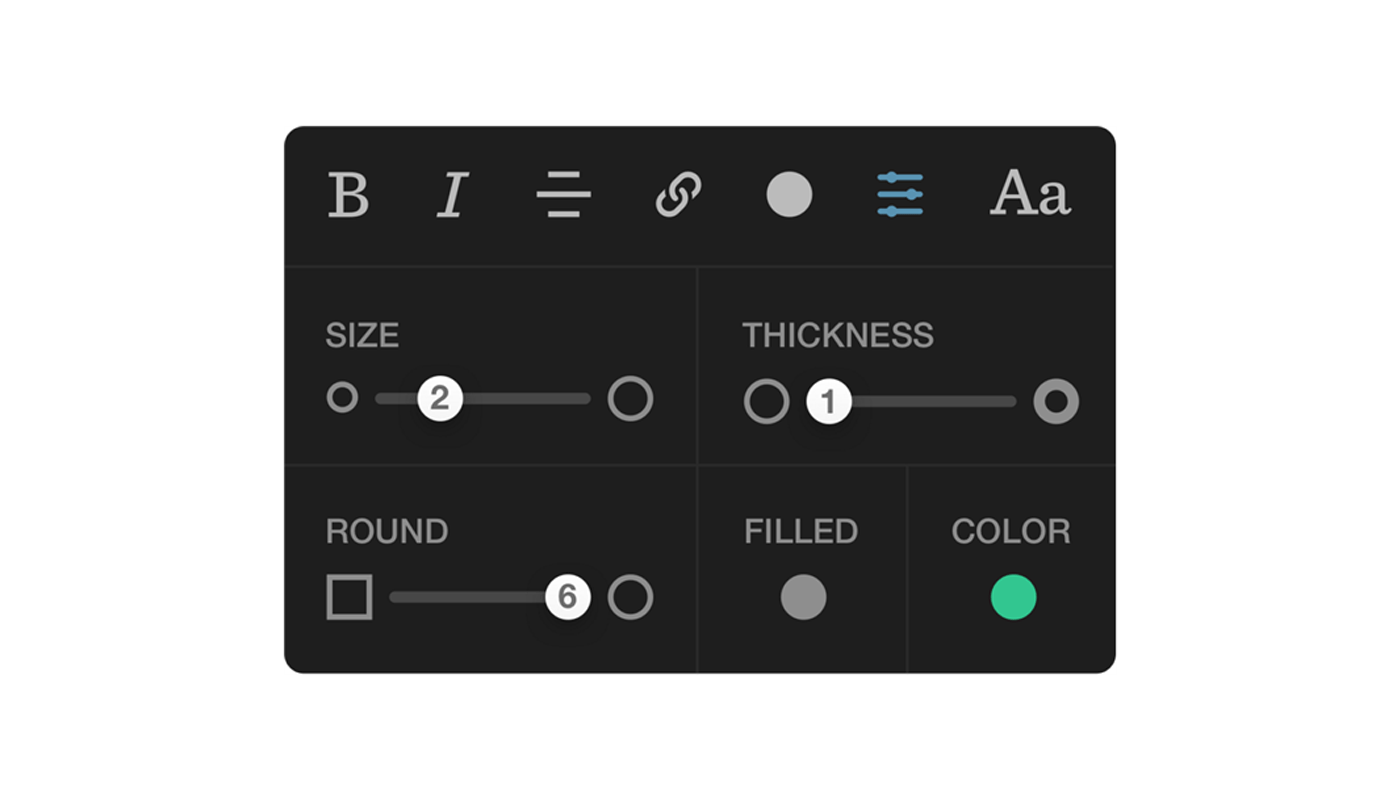Screen dimensions: 1400x800
Task: Toggle the Filled gray circle option
Action: 803,597
